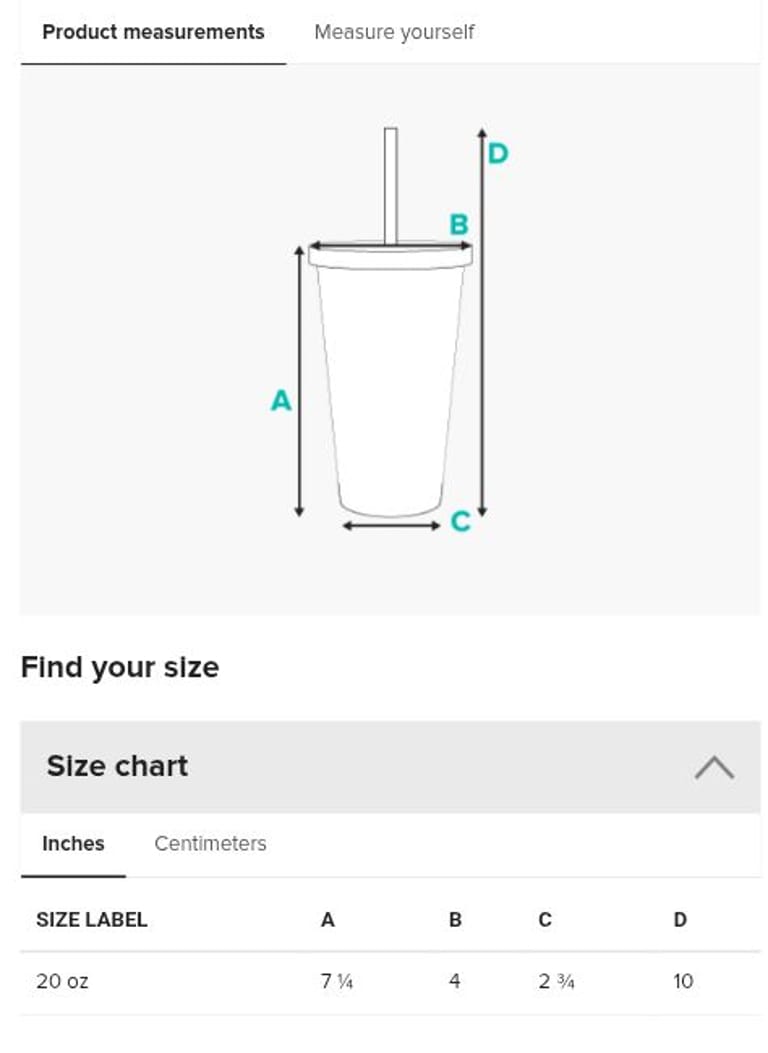This screenshot has width=768, height=1053.
Task: Select the 20 oz size row label
Action: (62, 981)
